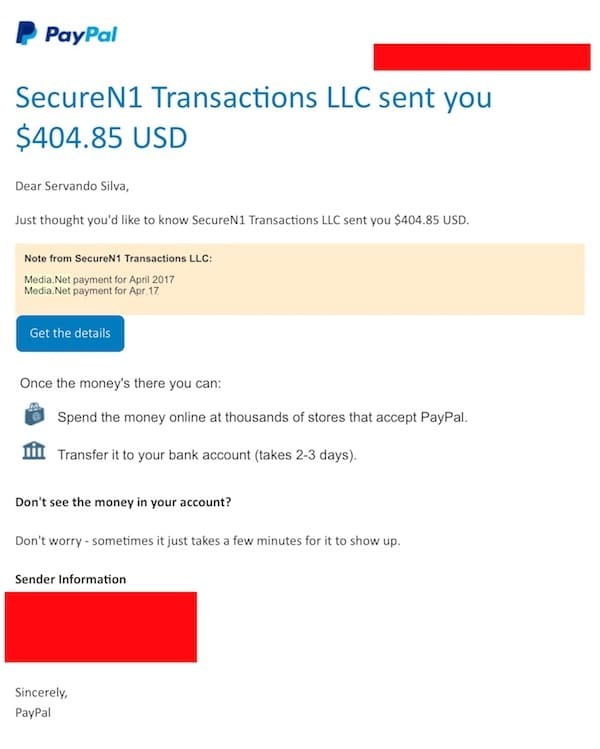Click the PayPal wordmark text in header
Viewport: 600px width, 749px height.
pos(81,34)
